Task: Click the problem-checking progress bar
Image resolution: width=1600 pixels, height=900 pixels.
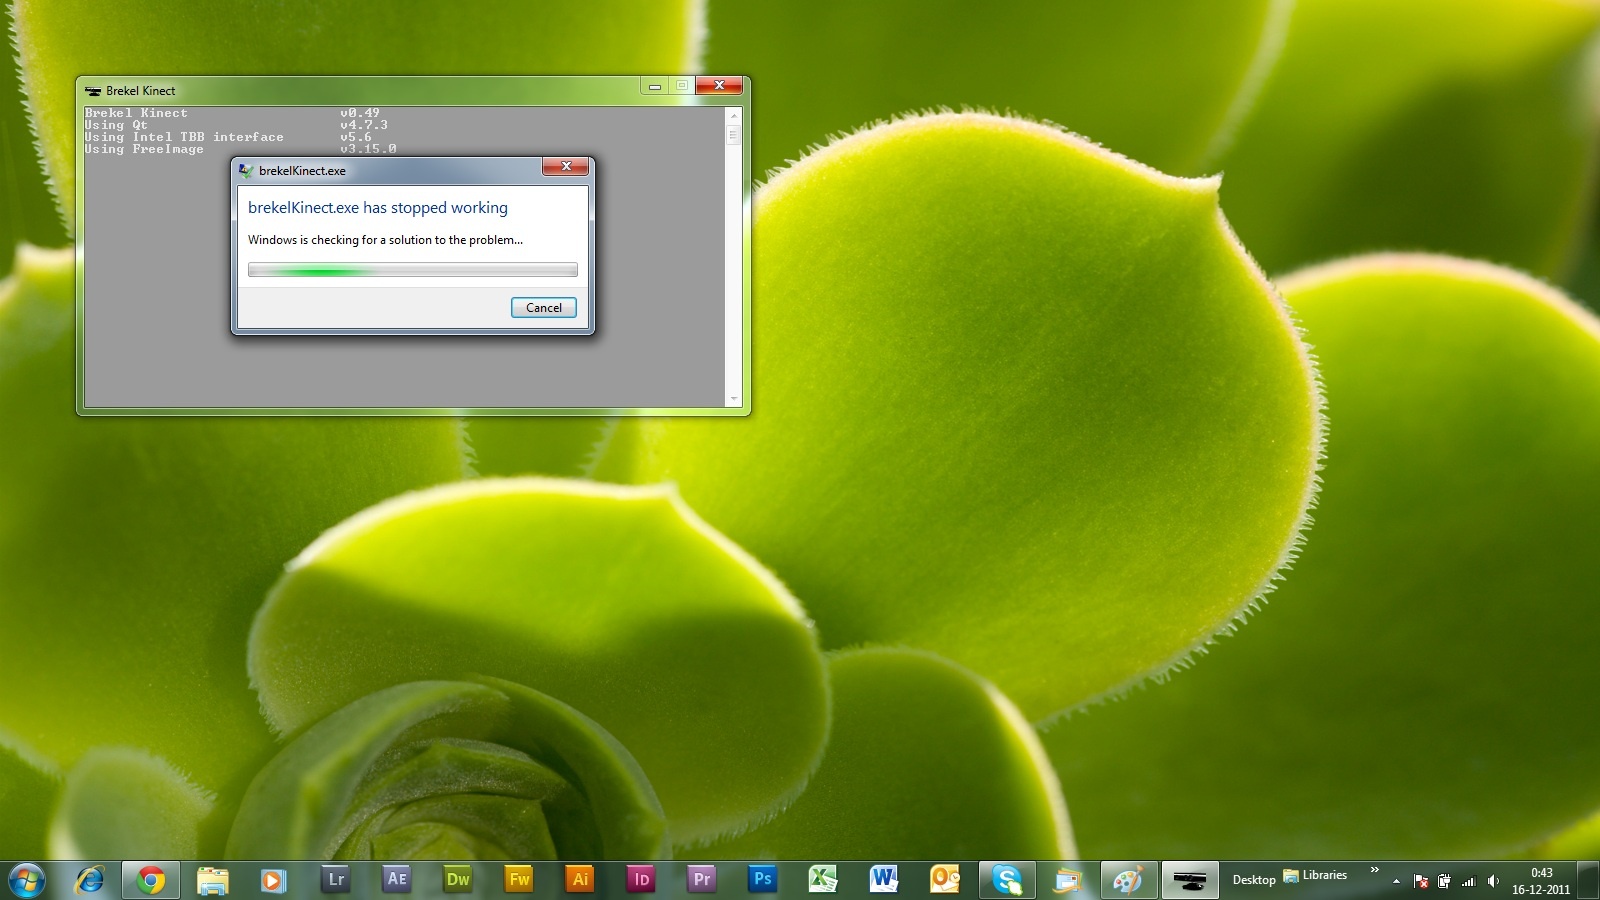Action: click(413, 270)
